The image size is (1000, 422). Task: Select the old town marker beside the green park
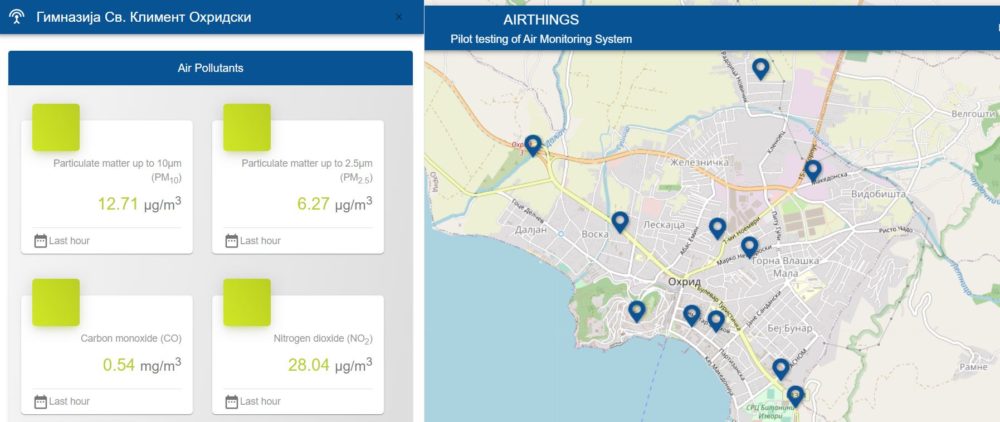[636, 311]
